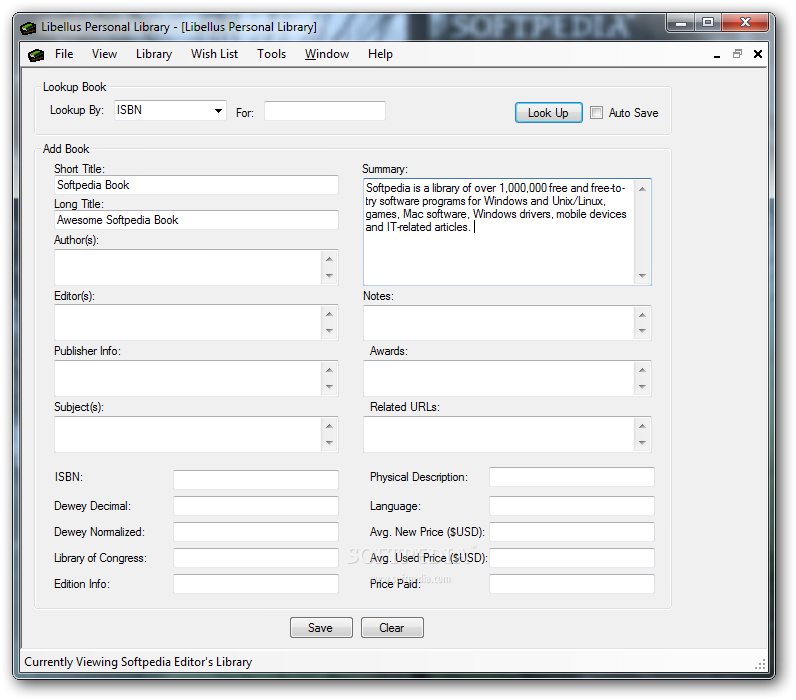The width and height of the screenshot is (796, 700).
Task: Enable the Auto Save checkbox
Action: click(x=596, y=113)
